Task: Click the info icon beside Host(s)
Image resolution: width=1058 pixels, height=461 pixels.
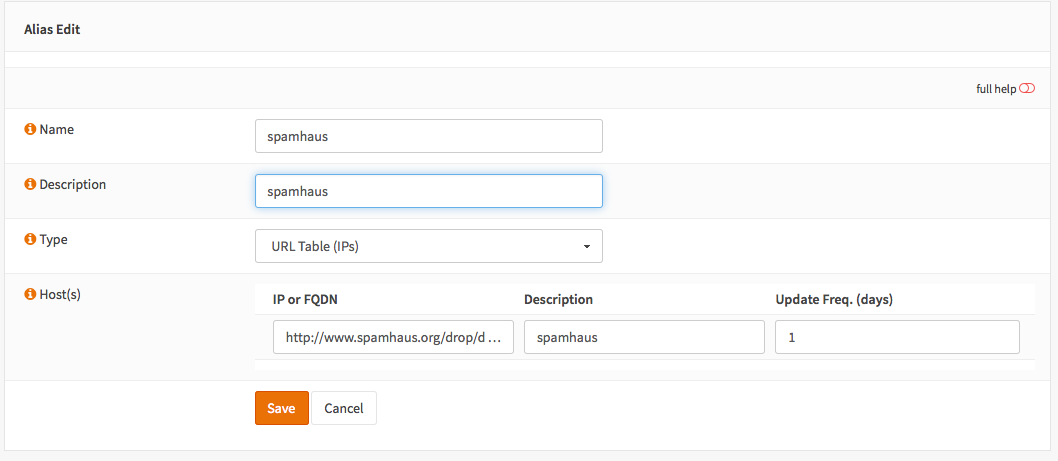Action: (30, 295)
